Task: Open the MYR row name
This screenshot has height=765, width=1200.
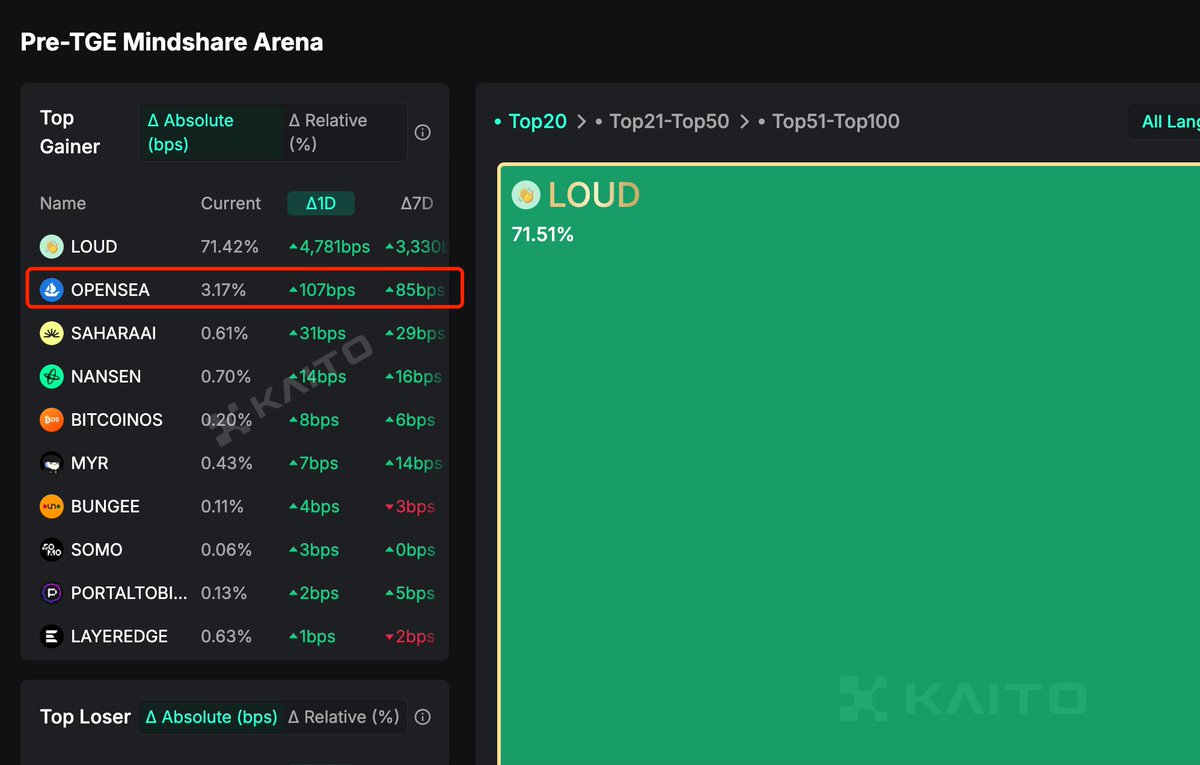Action: pyautogui.click(x=90, y=464)
